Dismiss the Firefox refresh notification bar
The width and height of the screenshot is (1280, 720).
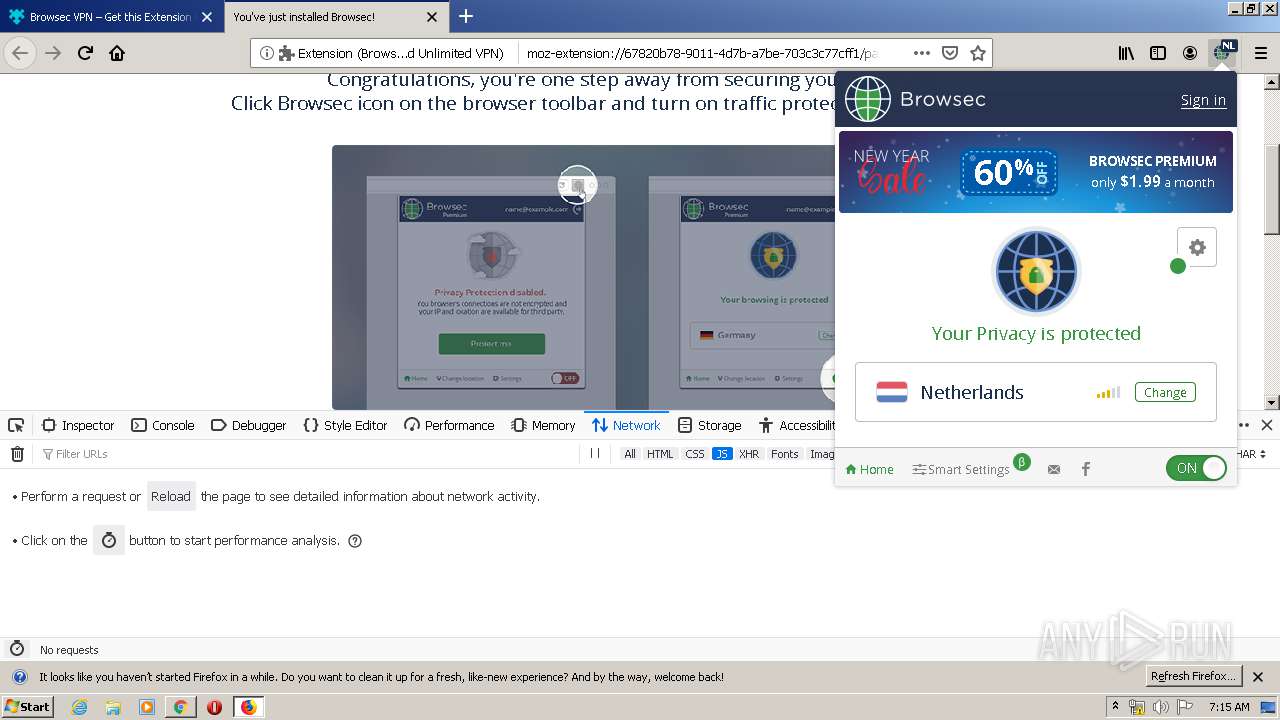(1259, 677)
